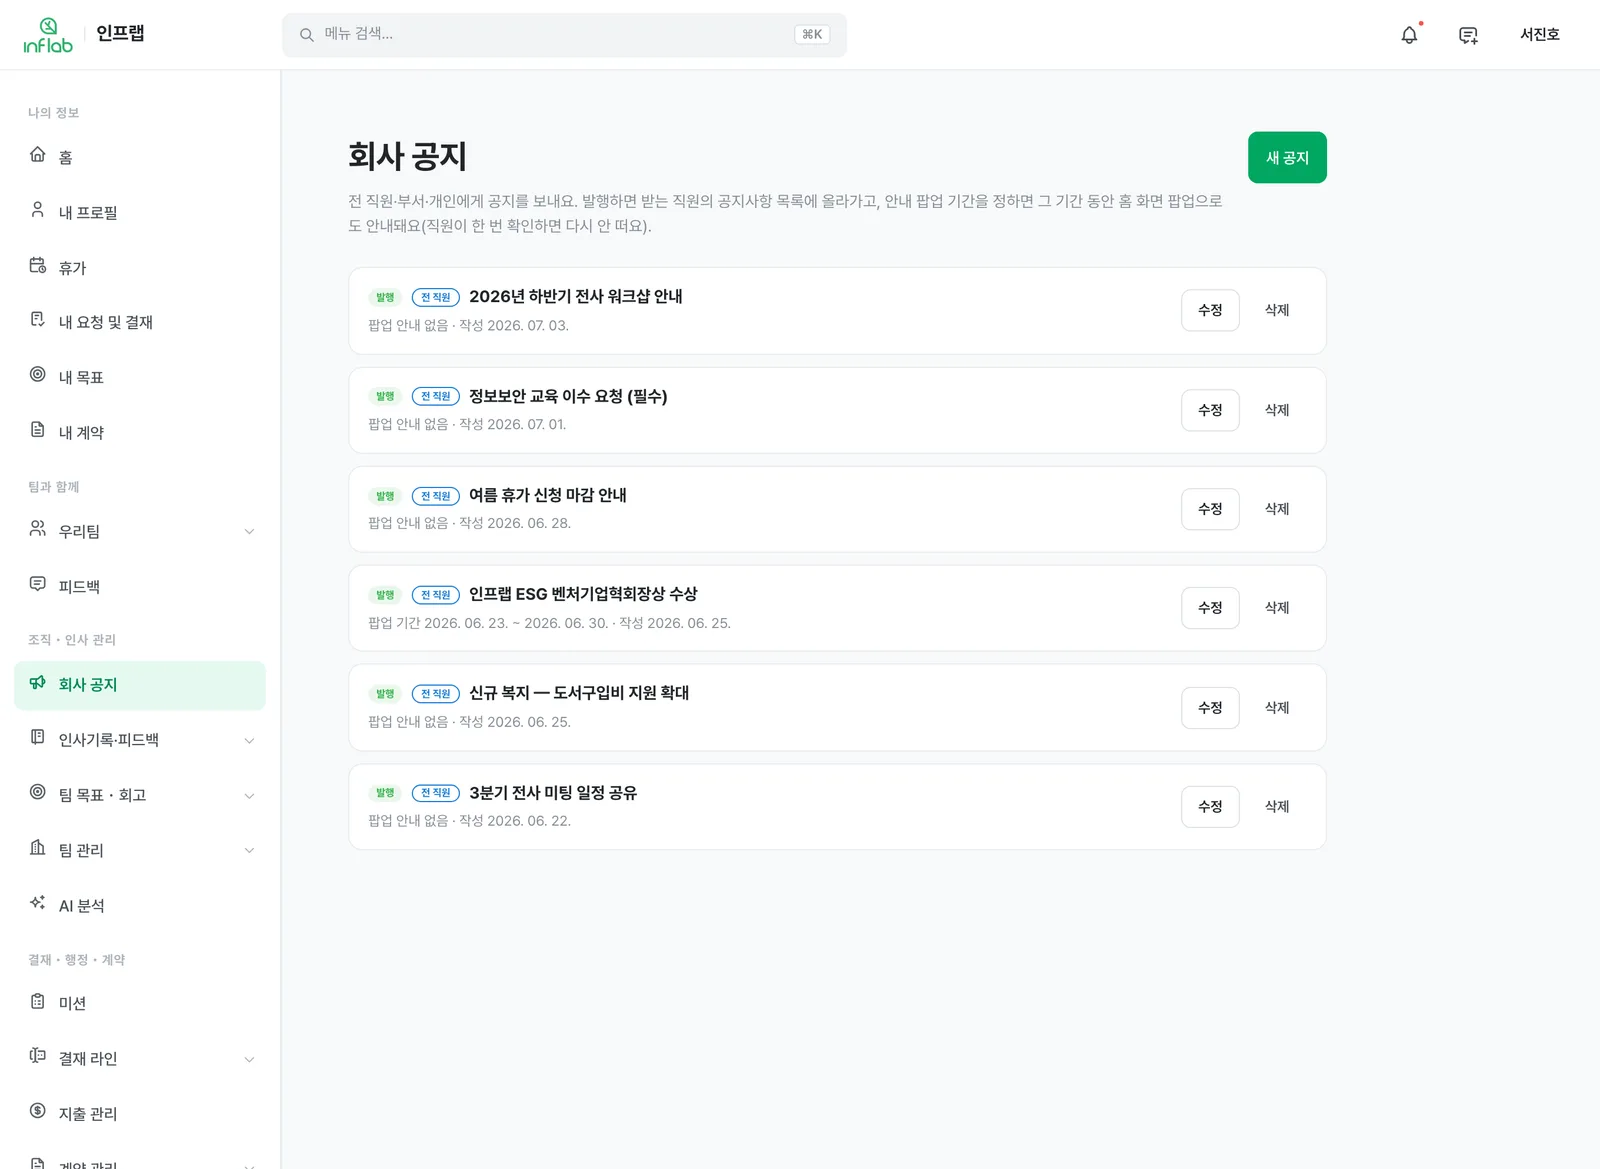Viewport: 1600px width, 1169px height.
Task: Click the inflab logo icon
Action: click(x=48, y=35)
